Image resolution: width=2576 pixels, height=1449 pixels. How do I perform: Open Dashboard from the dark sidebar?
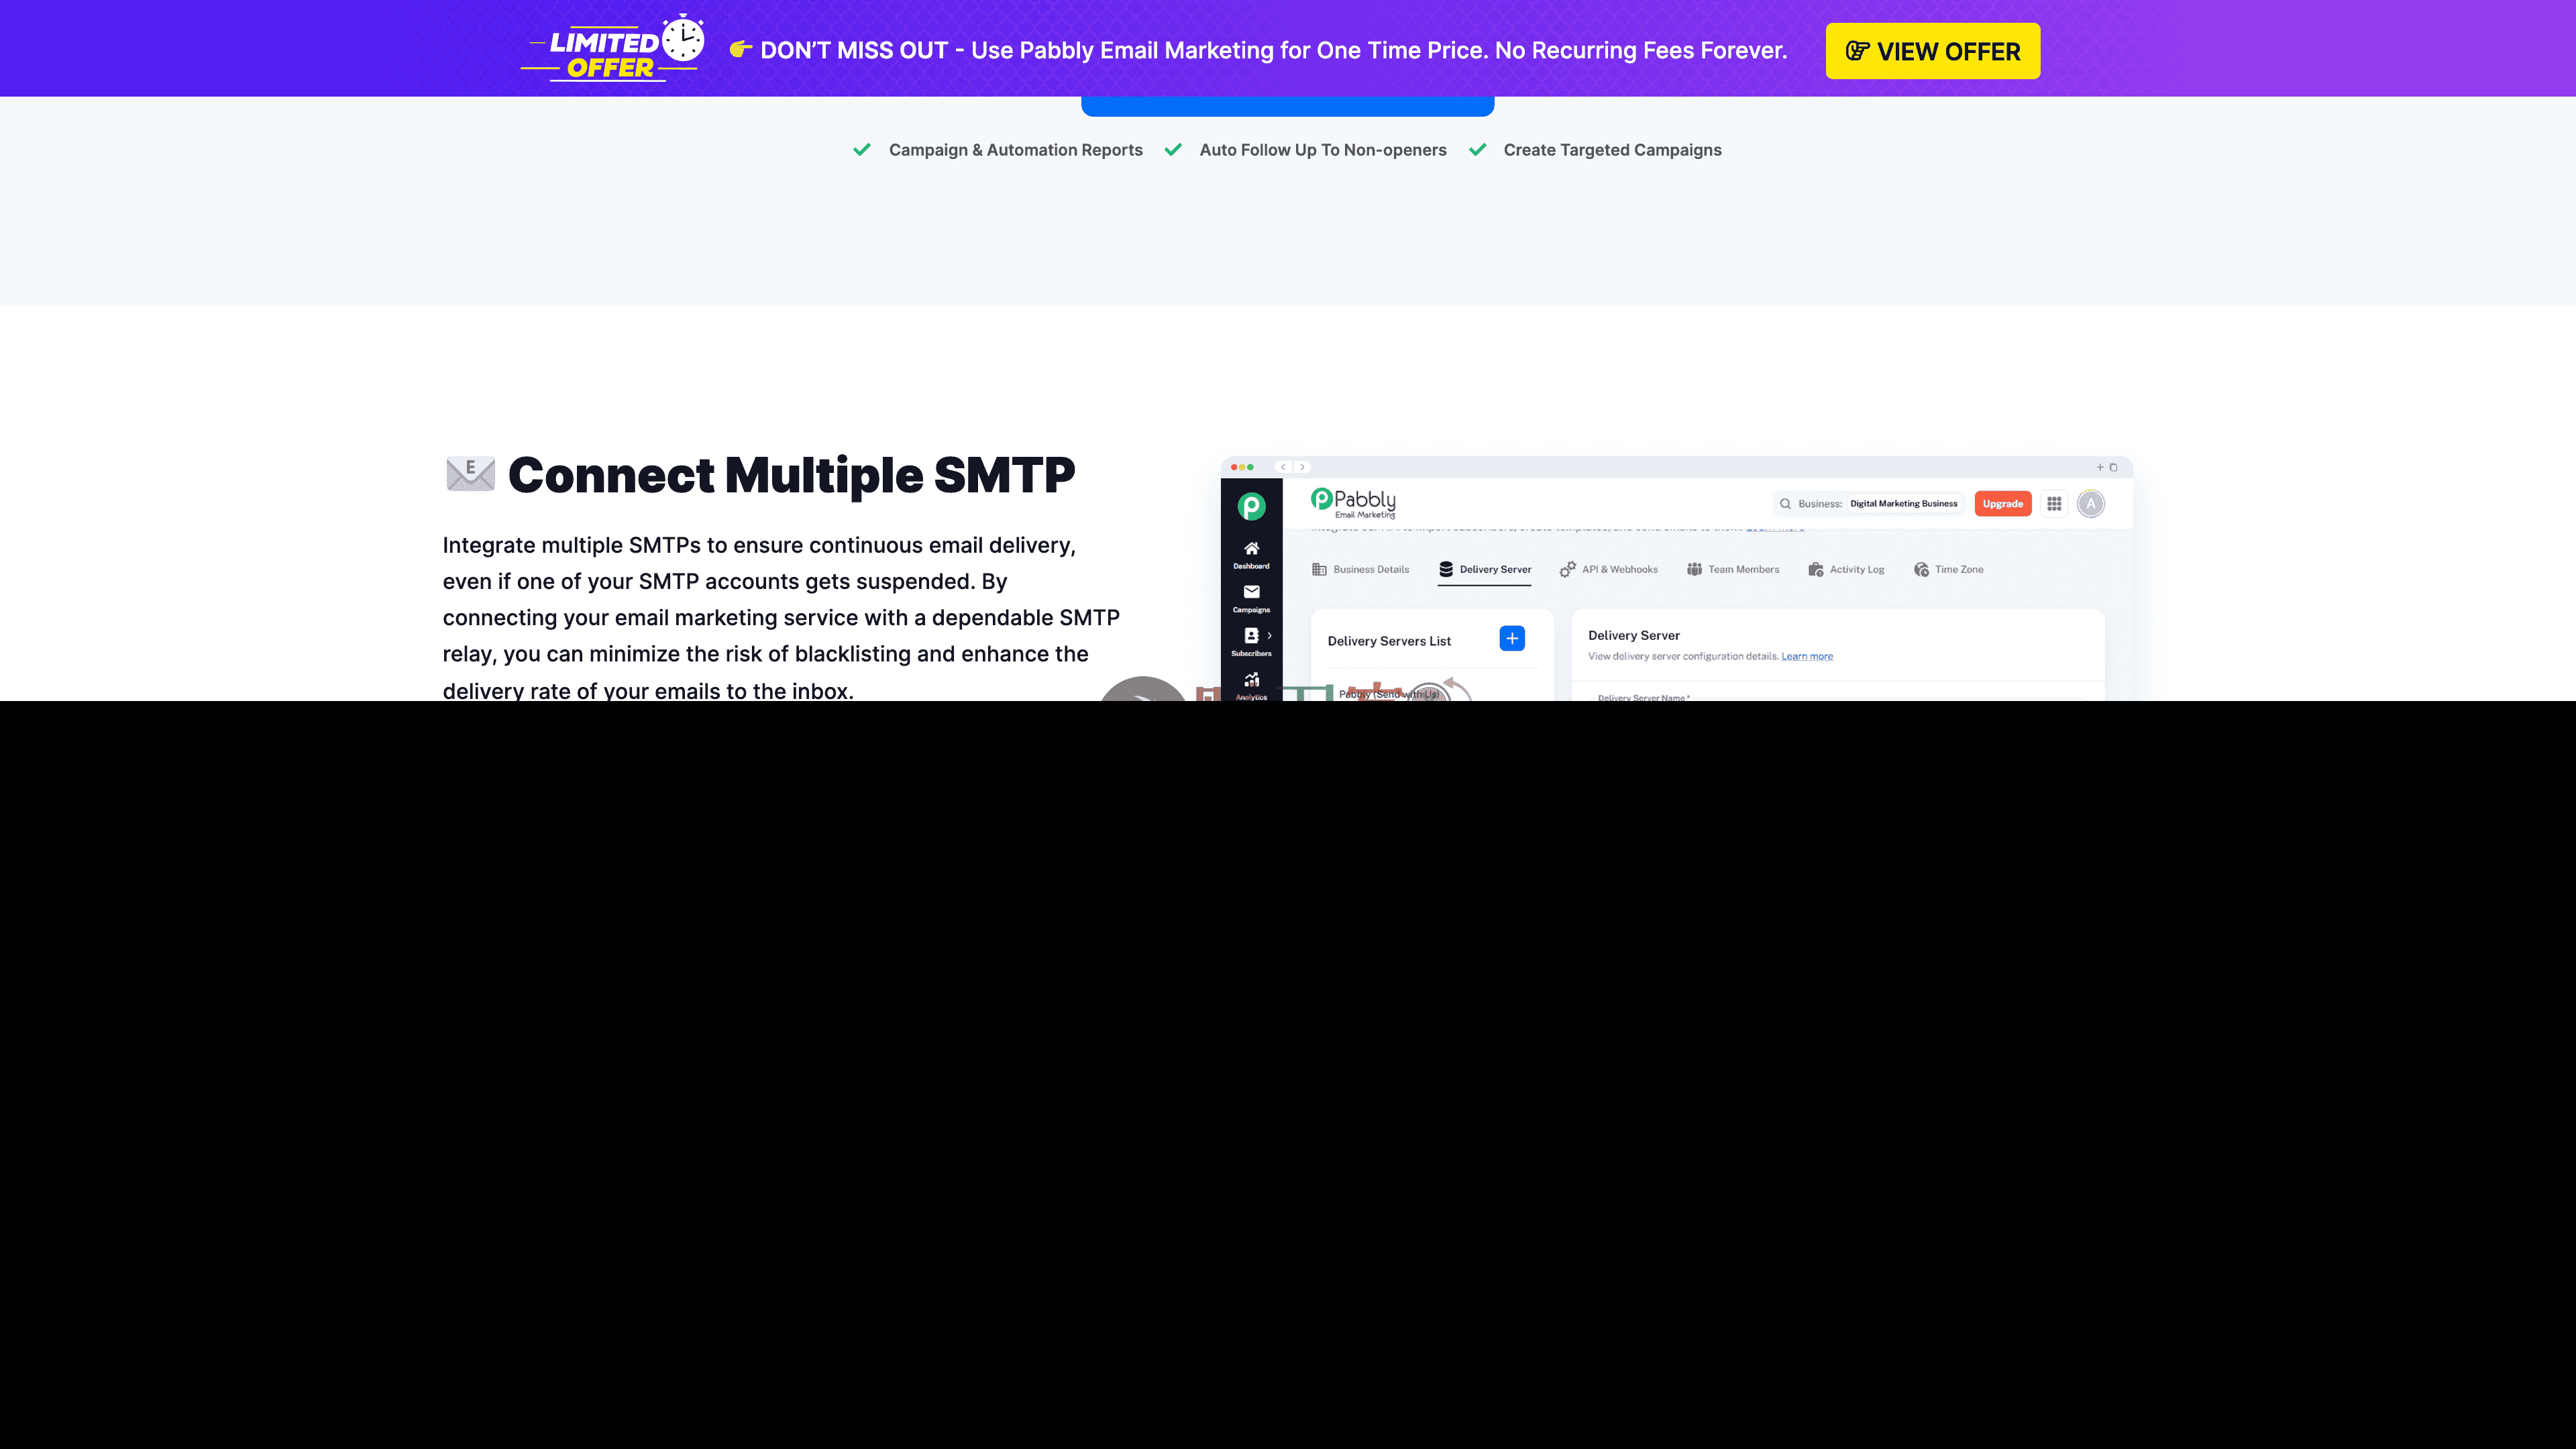1251,555
